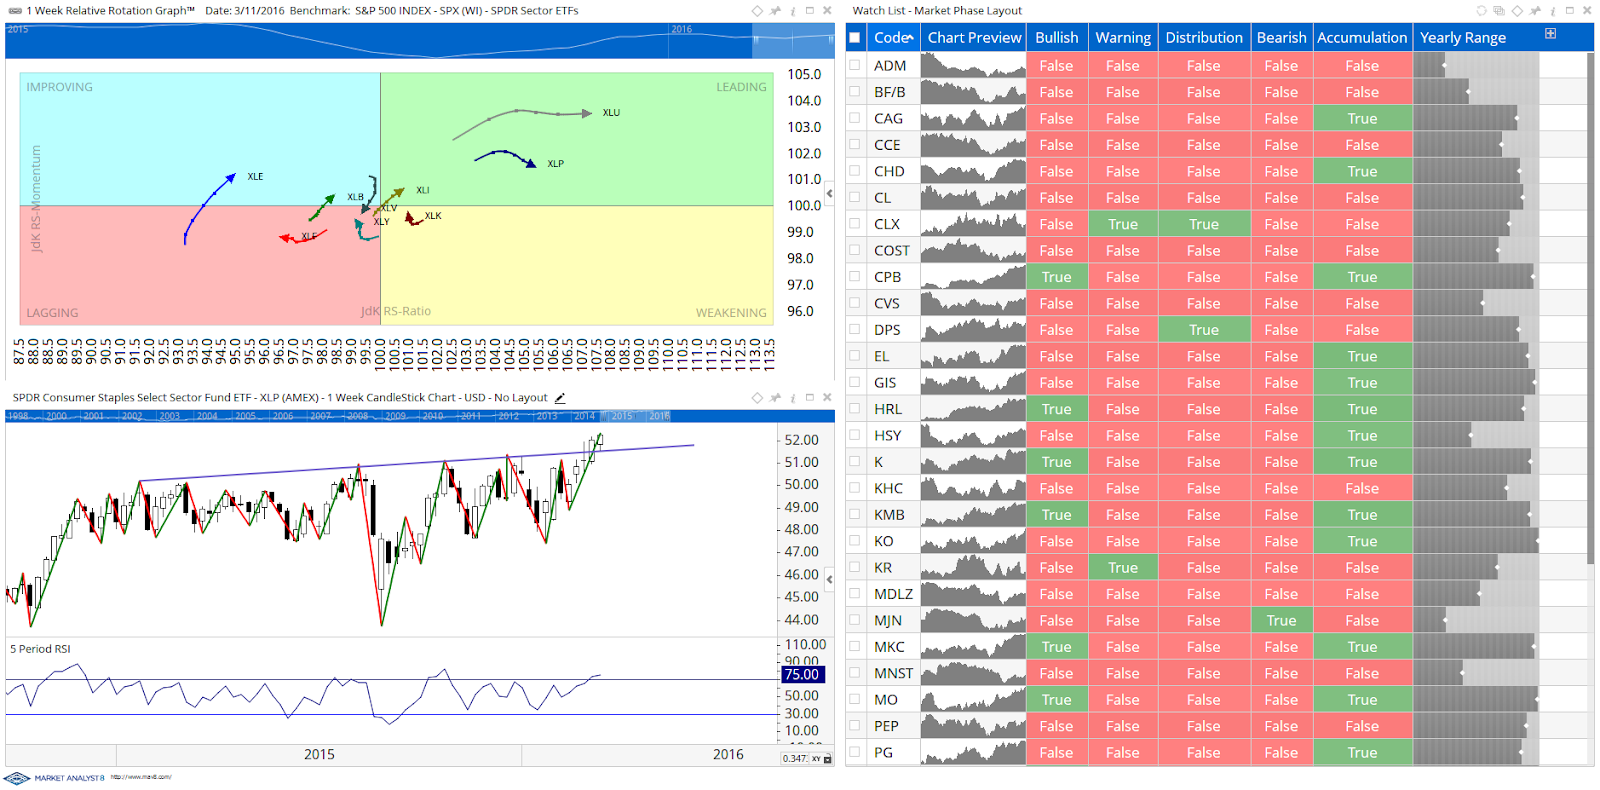Click the add-column plus icon in Watch List header
This screenshot has height=790, width=1600.
point(1550,33)
